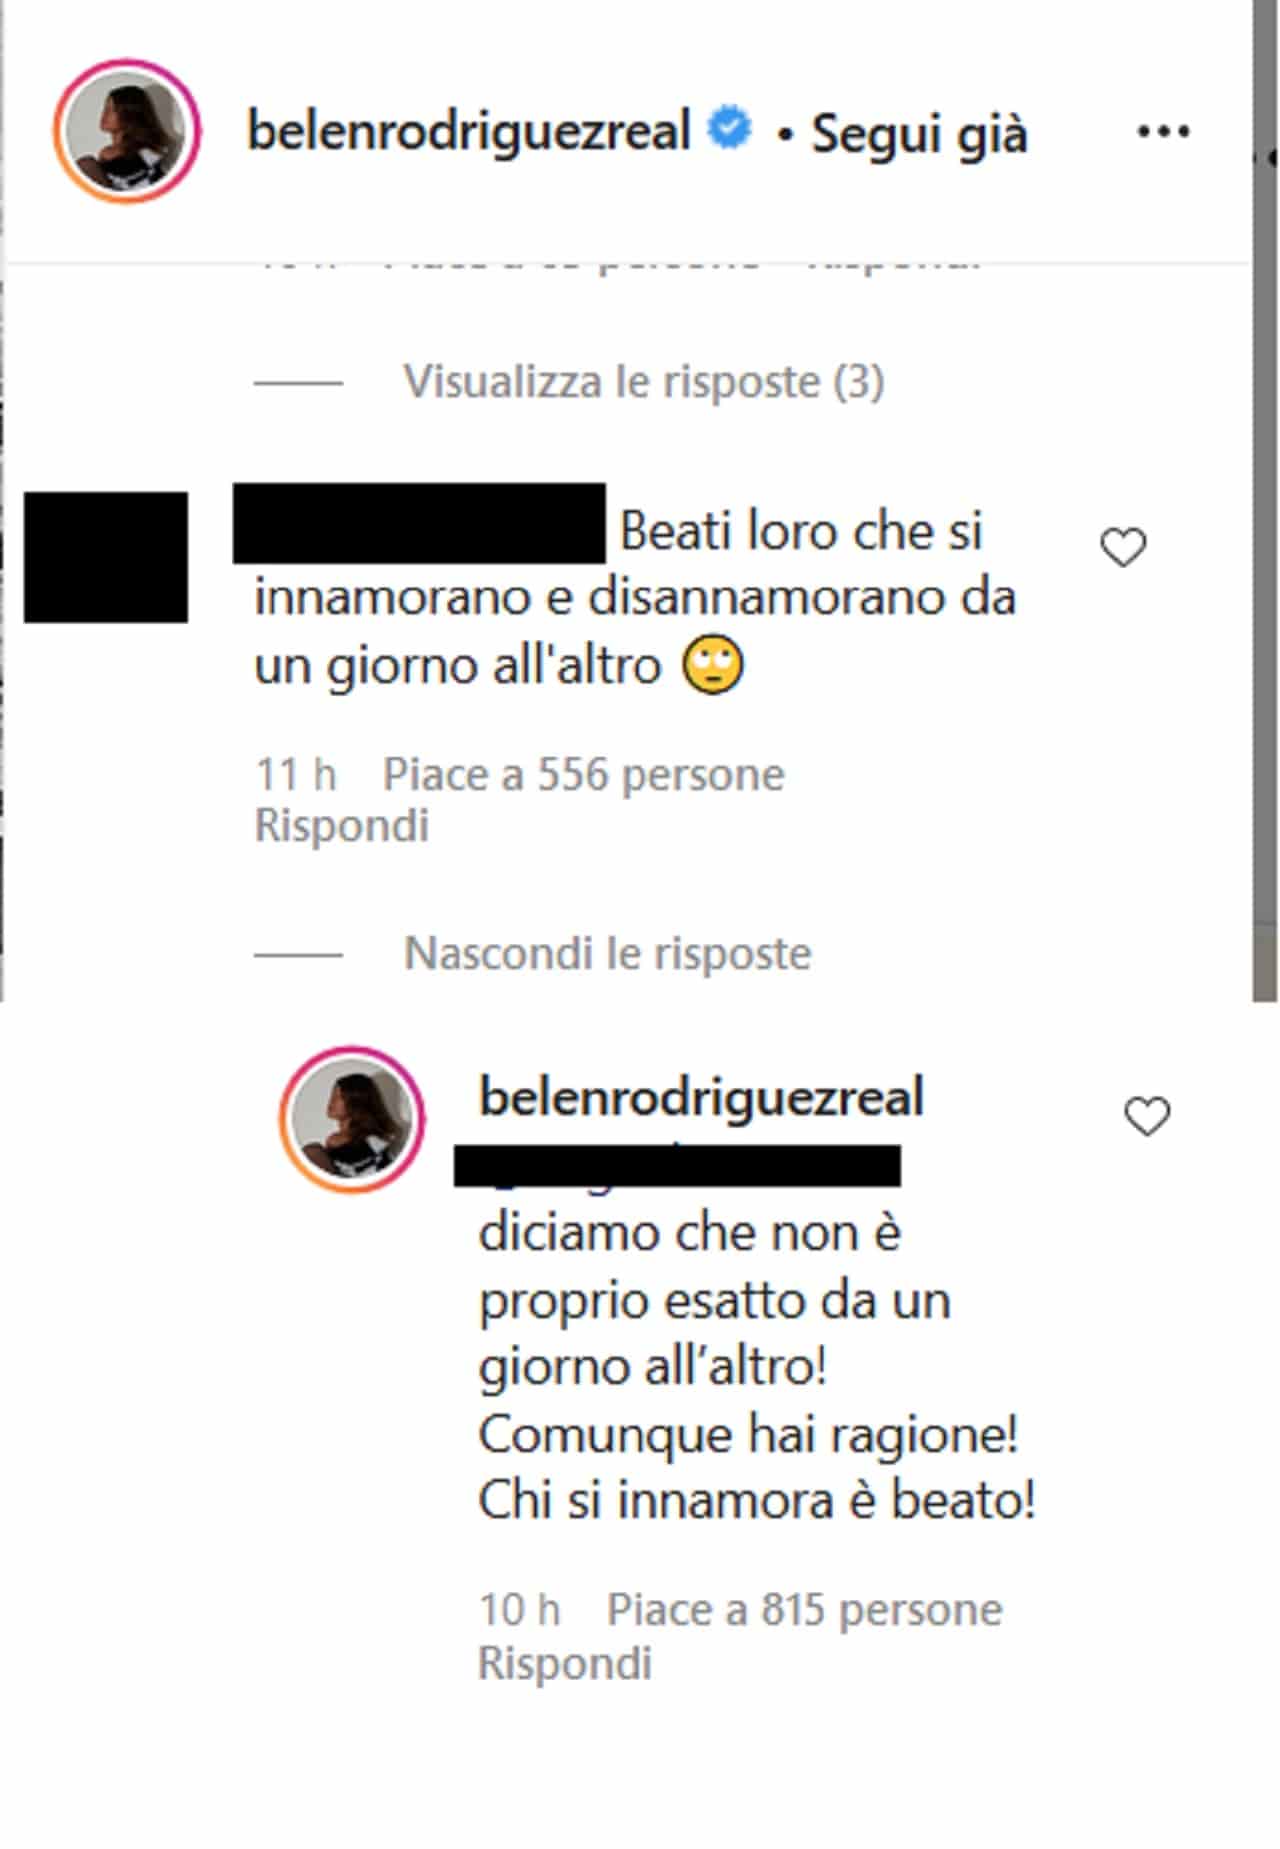Reply to the 11 h comment via 'Rispondi'

pos(342,826)
